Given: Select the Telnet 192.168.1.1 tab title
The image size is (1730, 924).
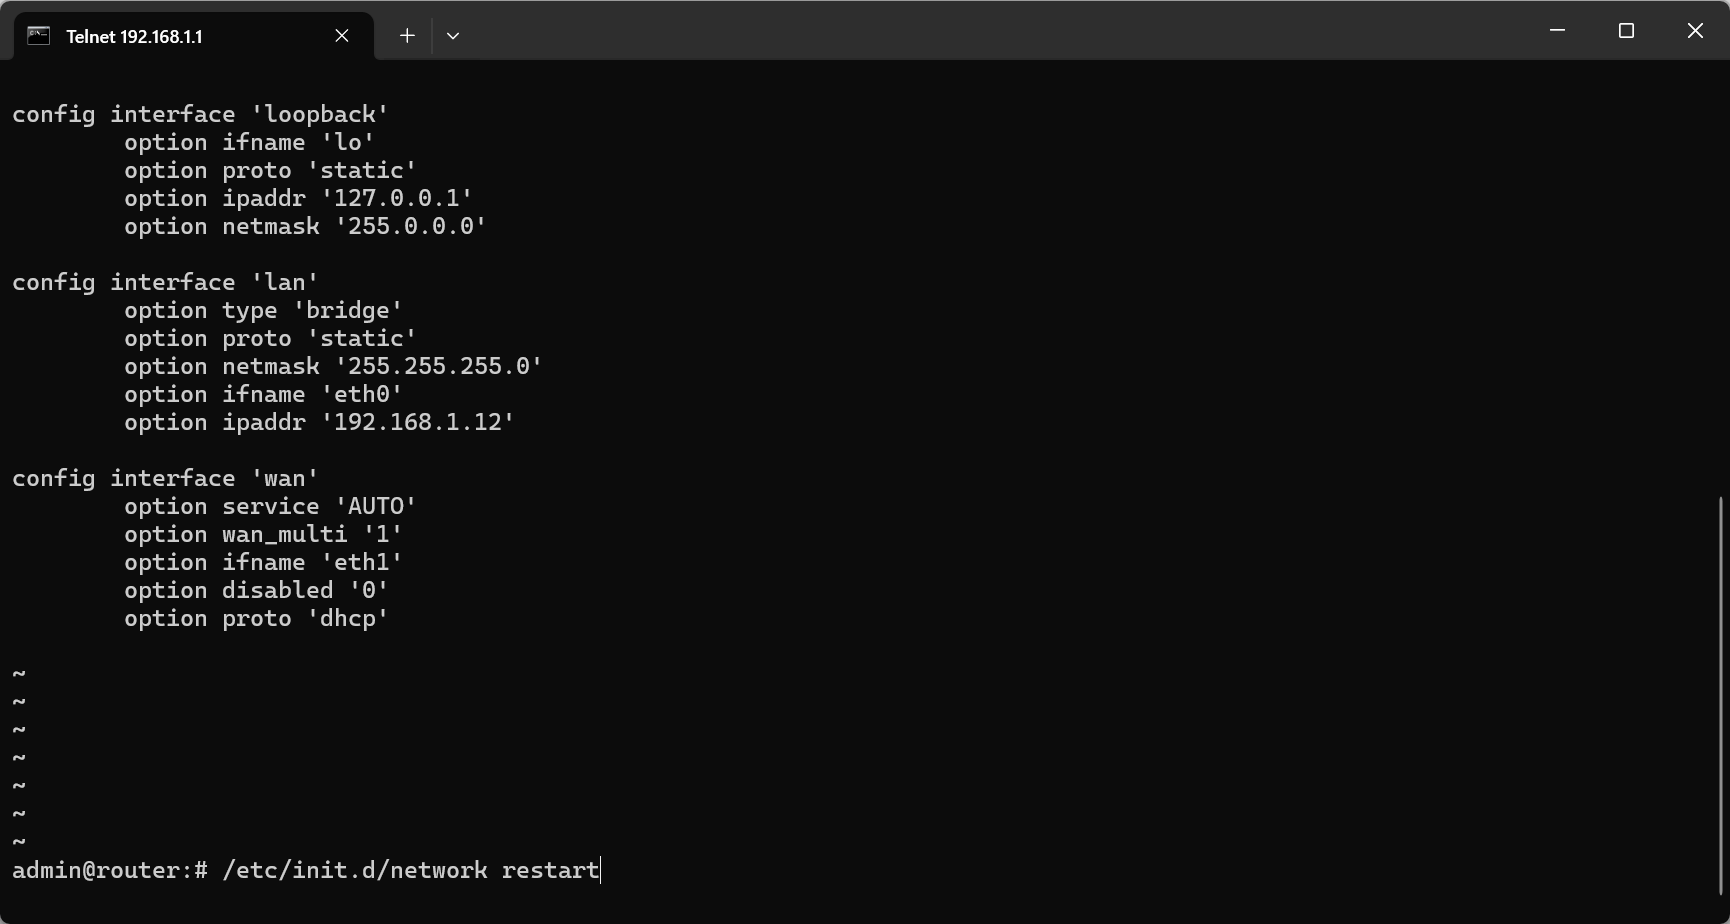Looking at the screenshot, I should click(134, 37).
